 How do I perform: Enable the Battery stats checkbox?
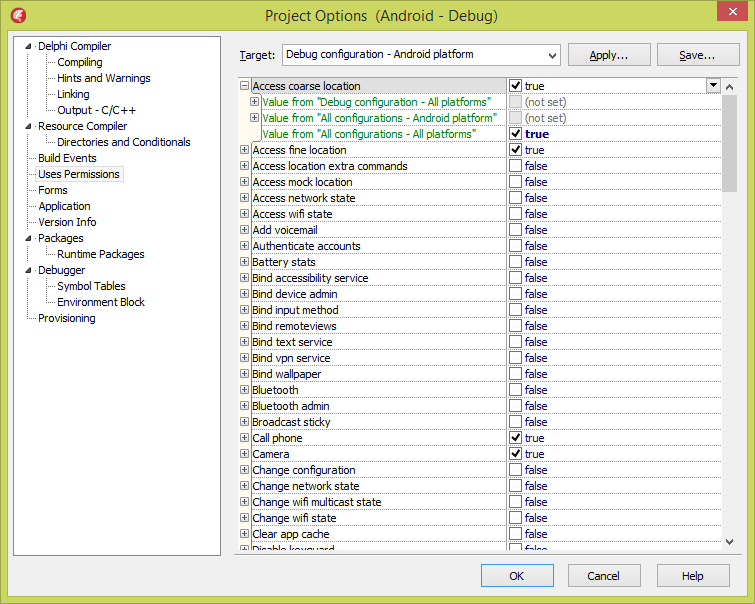(x=515, y=262)
